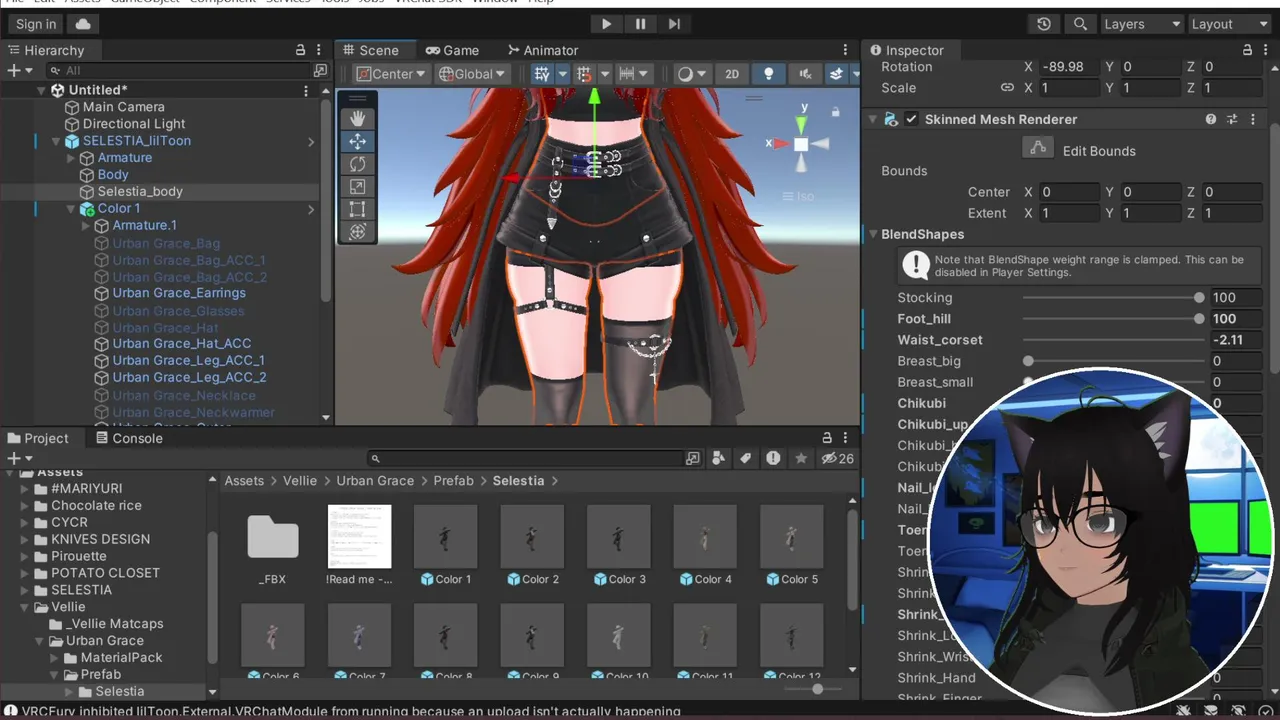Screen dimensions: 1280x720
Task: Click Project search-by-type icon
Action: 719,458
